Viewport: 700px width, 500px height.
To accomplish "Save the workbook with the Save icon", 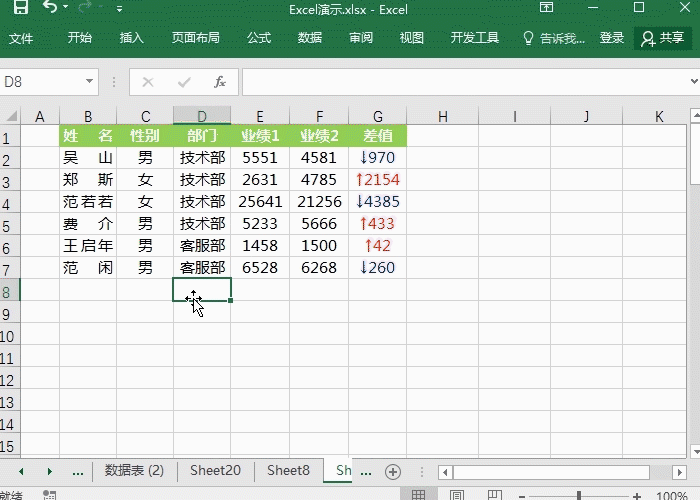I will click(x=21, y=7).
